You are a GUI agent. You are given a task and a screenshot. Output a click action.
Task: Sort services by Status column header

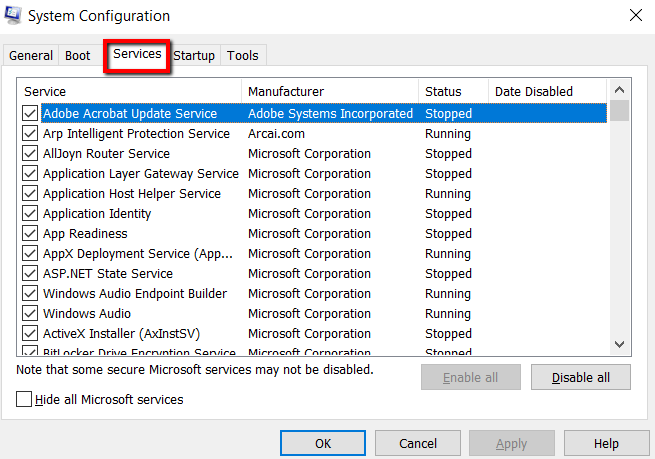[x=453, y=92]
